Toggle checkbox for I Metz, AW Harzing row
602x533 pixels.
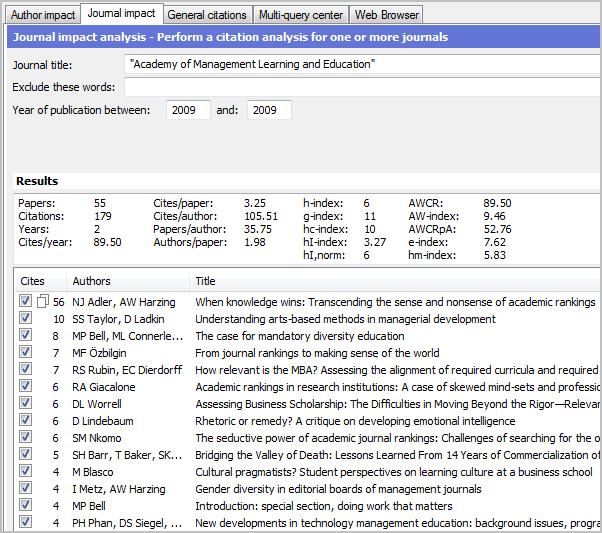(x=25, y=488)
